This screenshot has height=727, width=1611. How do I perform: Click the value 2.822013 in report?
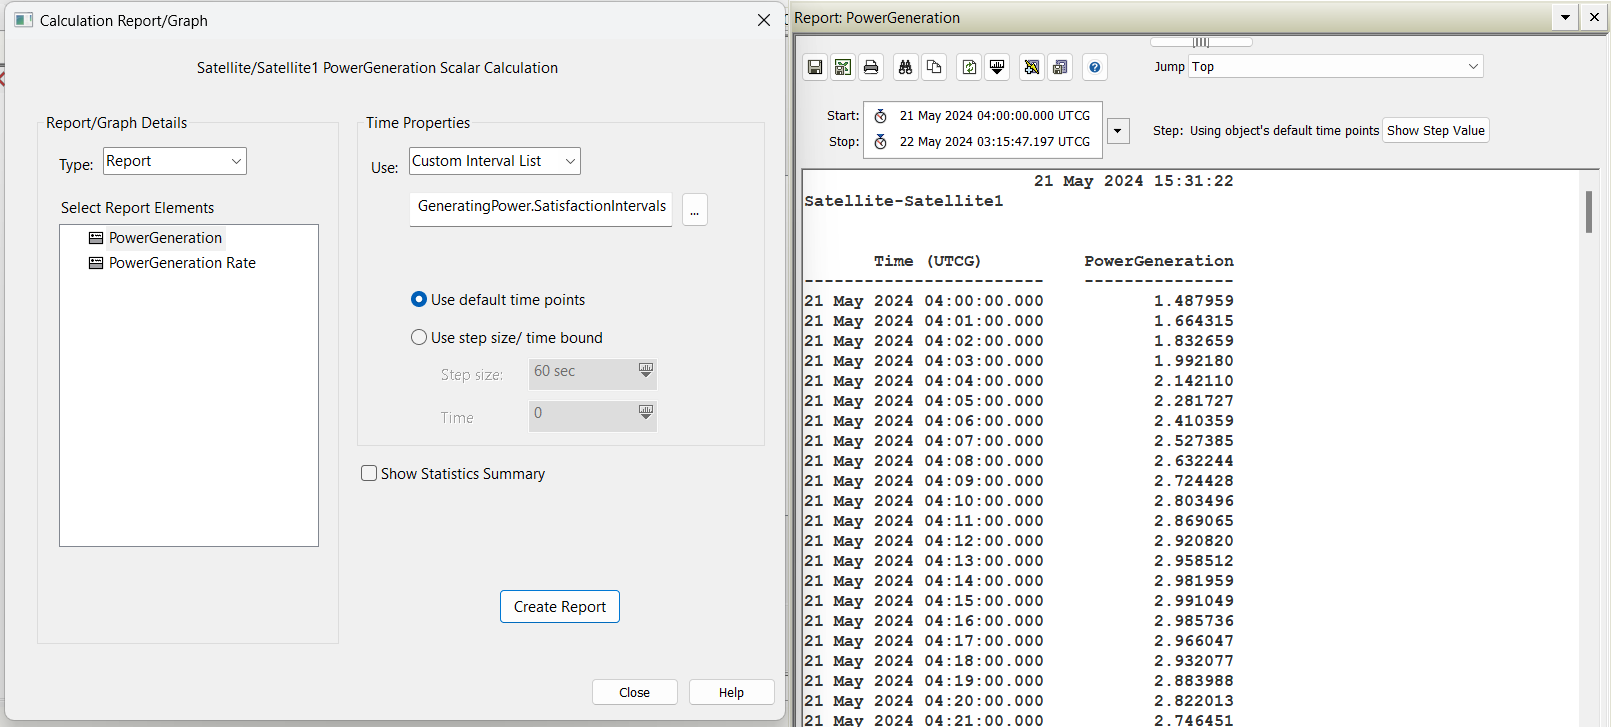click(x=1194, y=701)
